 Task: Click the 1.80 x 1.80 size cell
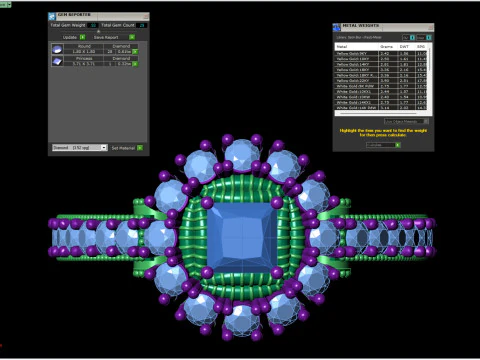click(x=84, y=52)
